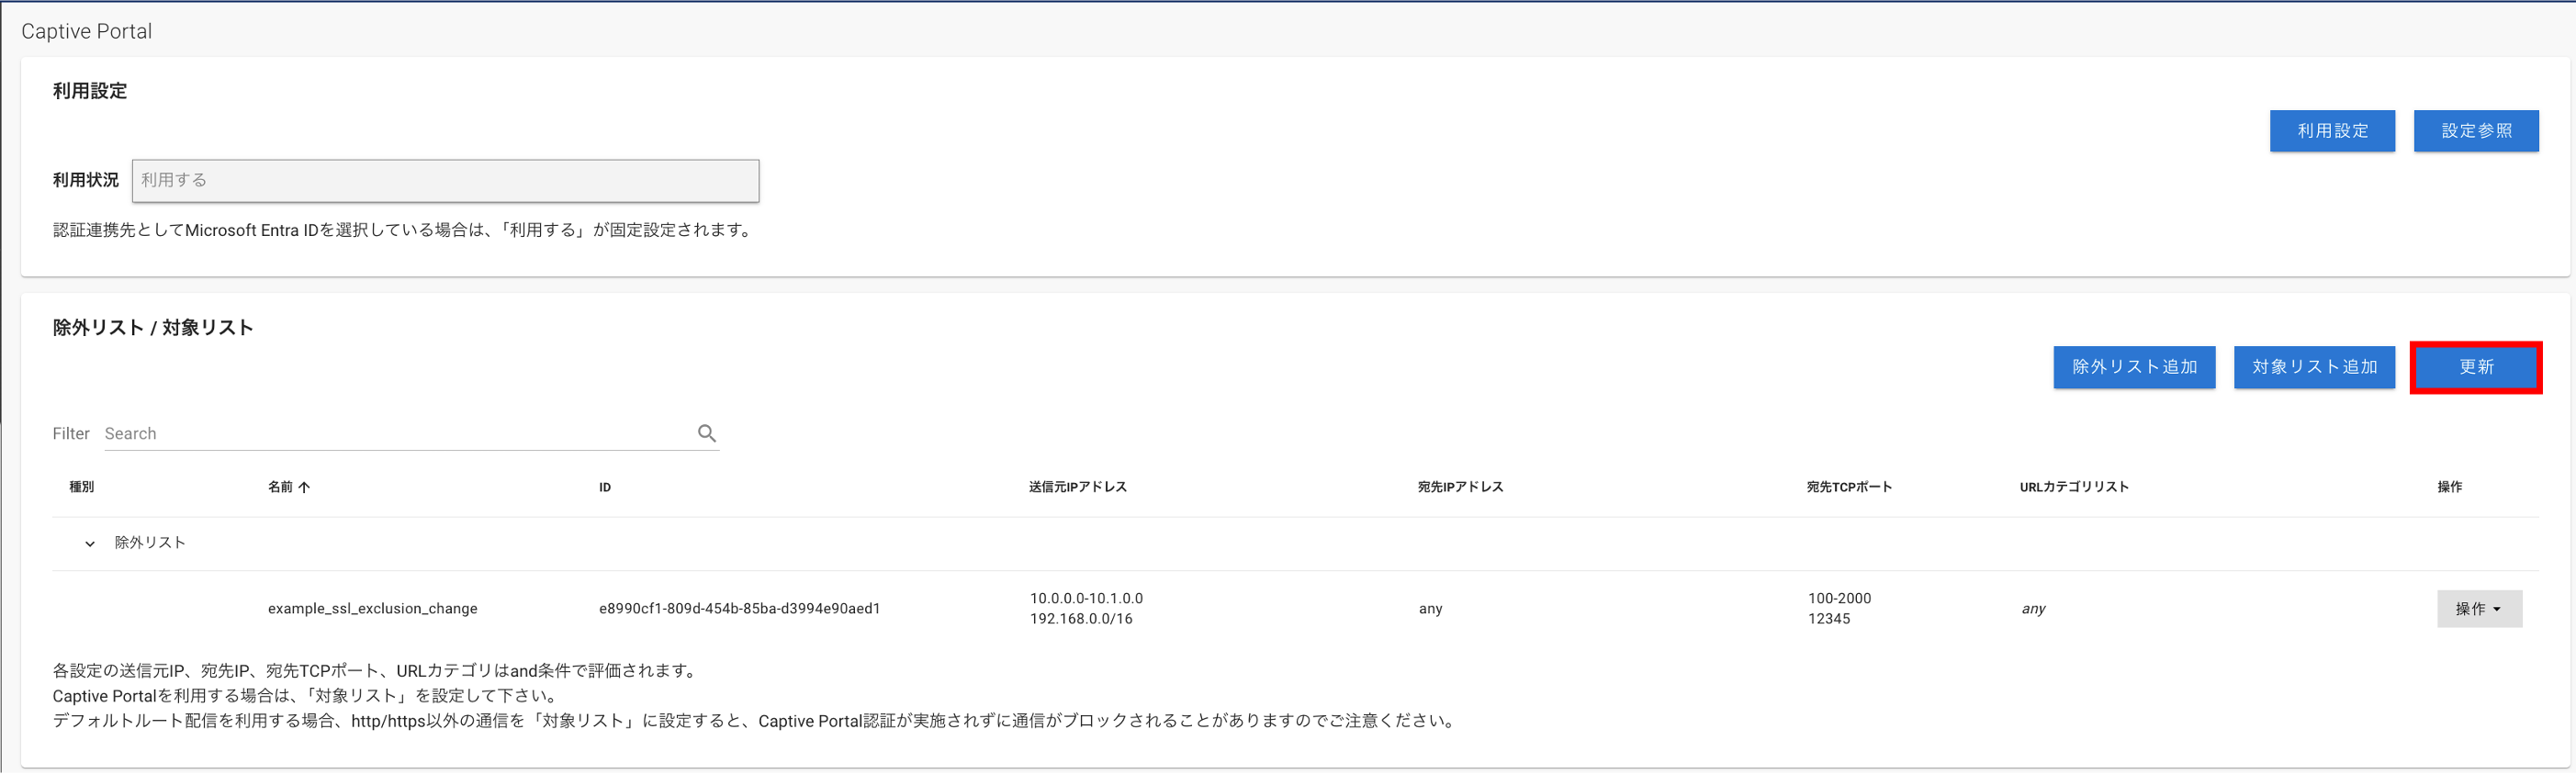Click the 除外リスト / 対象リスト section heading
This screenshot has width=2576, height=774.
153,328
